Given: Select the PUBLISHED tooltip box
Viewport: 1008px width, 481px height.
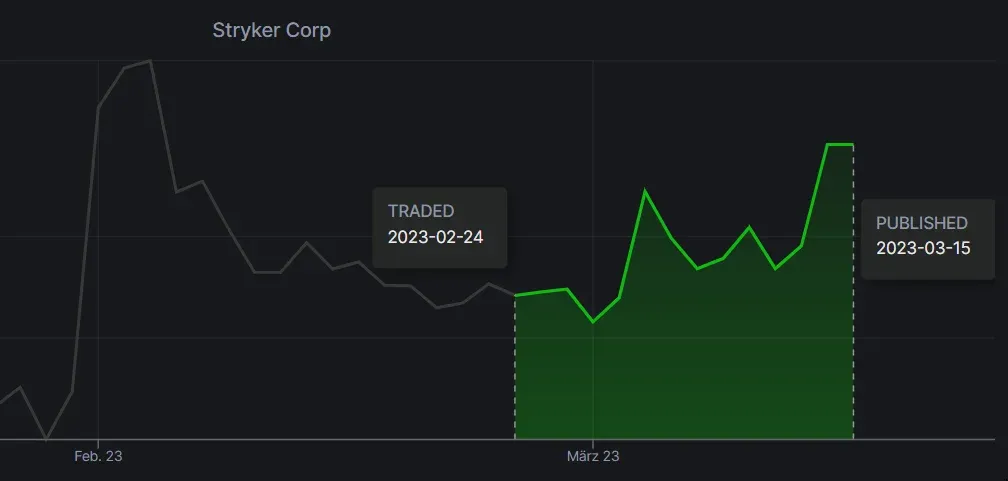Looking at the screenshot, I should tap(927, 238).
